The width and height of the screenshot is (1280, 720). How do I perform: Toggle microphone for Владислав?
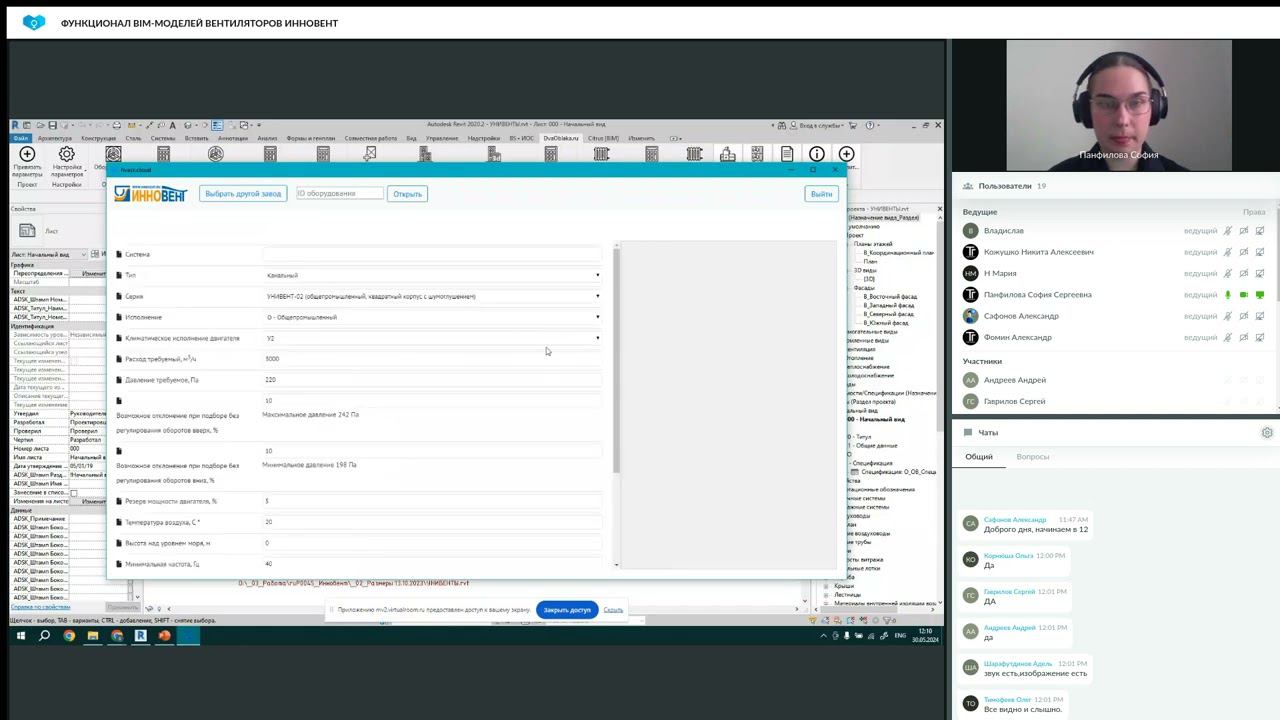pos(1228,231)
